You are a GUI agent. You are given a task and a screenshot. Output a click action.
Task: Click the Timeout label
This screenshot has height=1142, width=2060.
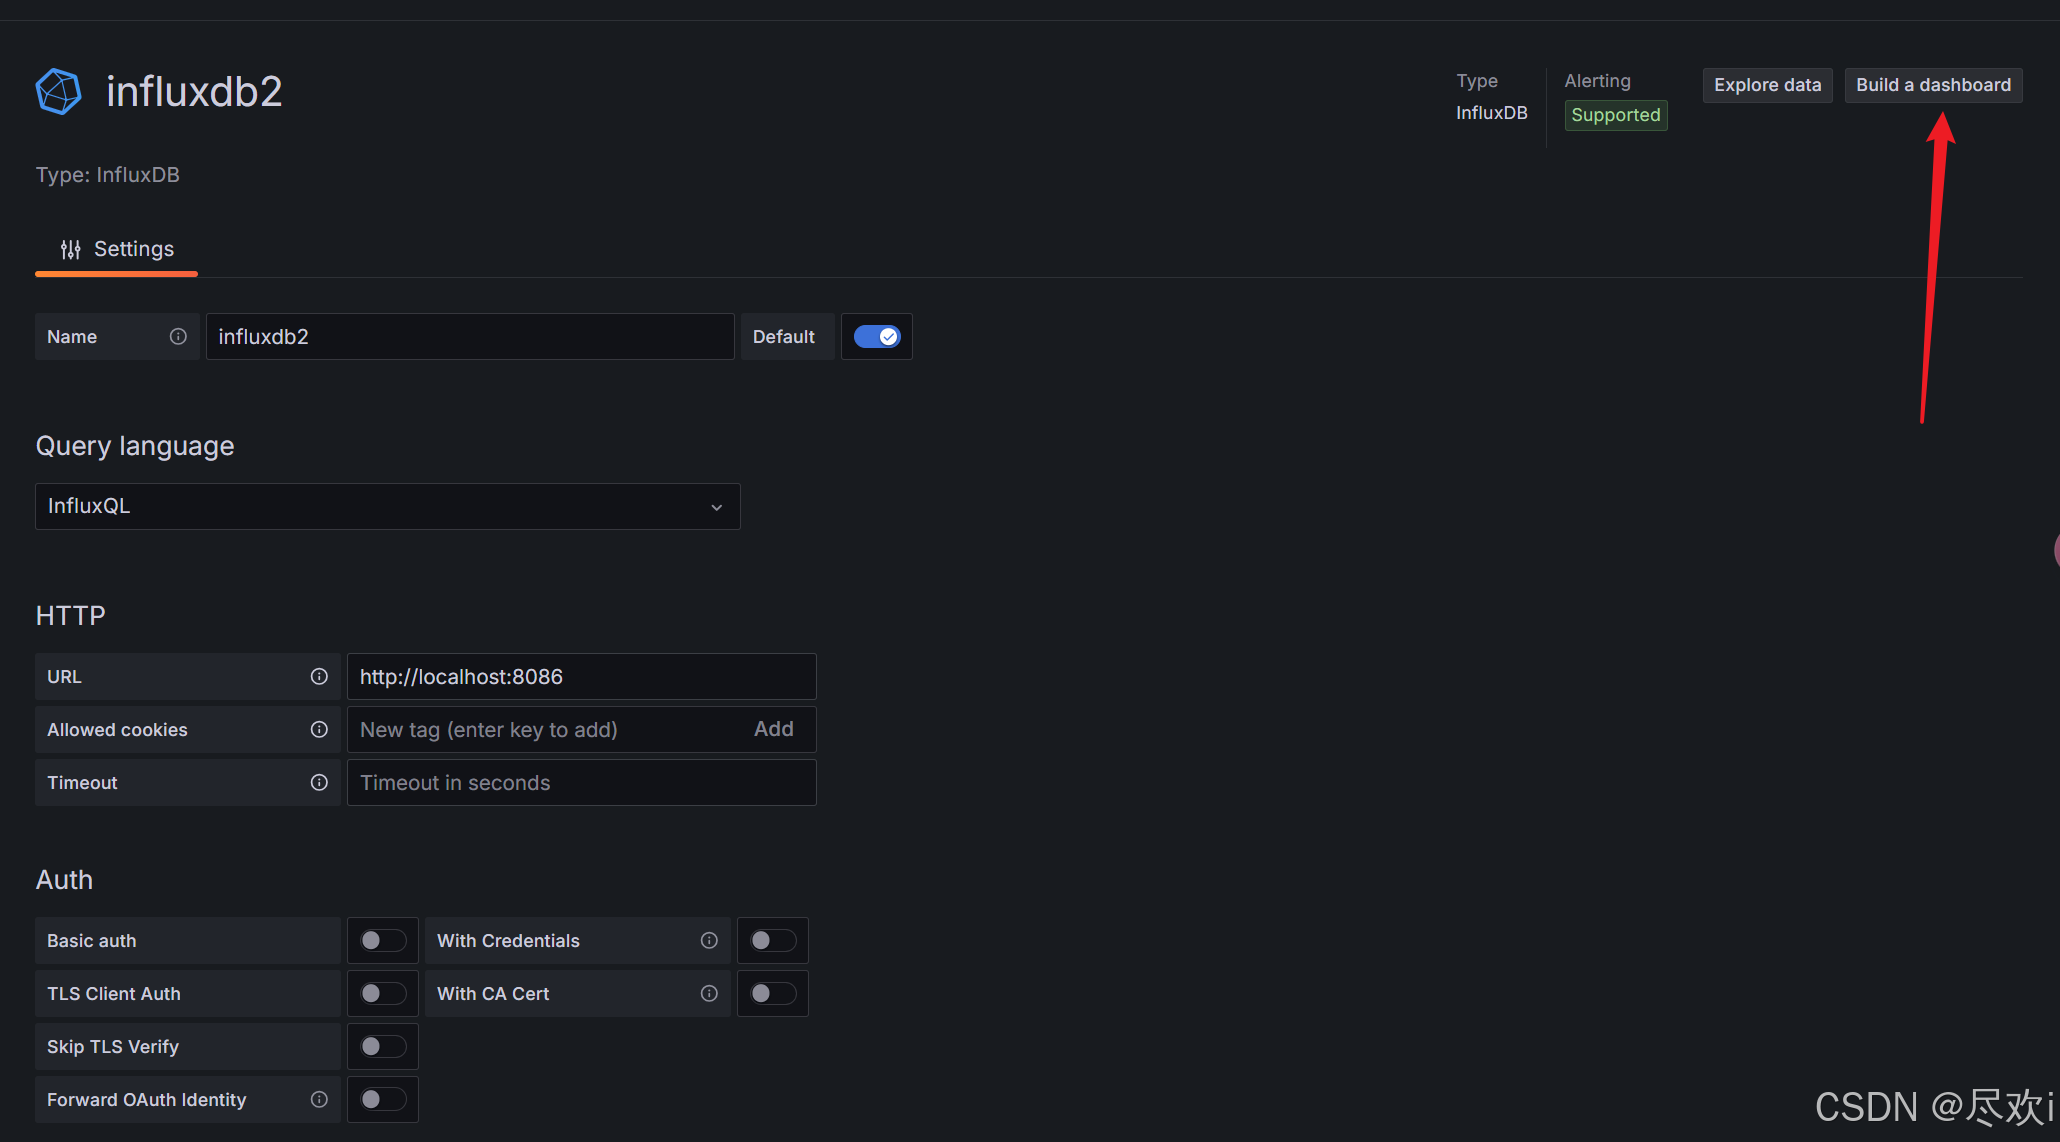click(82, 783)
